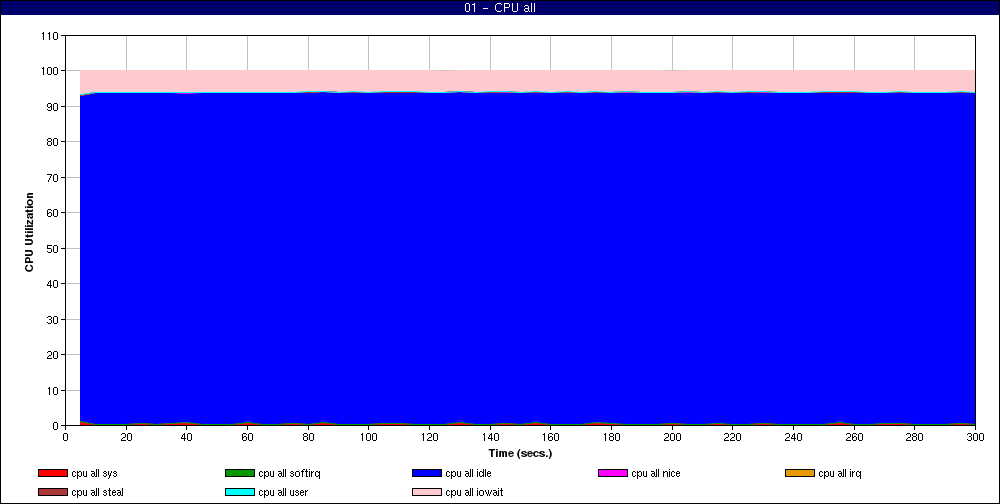Viewport: 1000px width, 504px height.
Task: Click the 'cpu all user' legend label
Action: point(283,493)
